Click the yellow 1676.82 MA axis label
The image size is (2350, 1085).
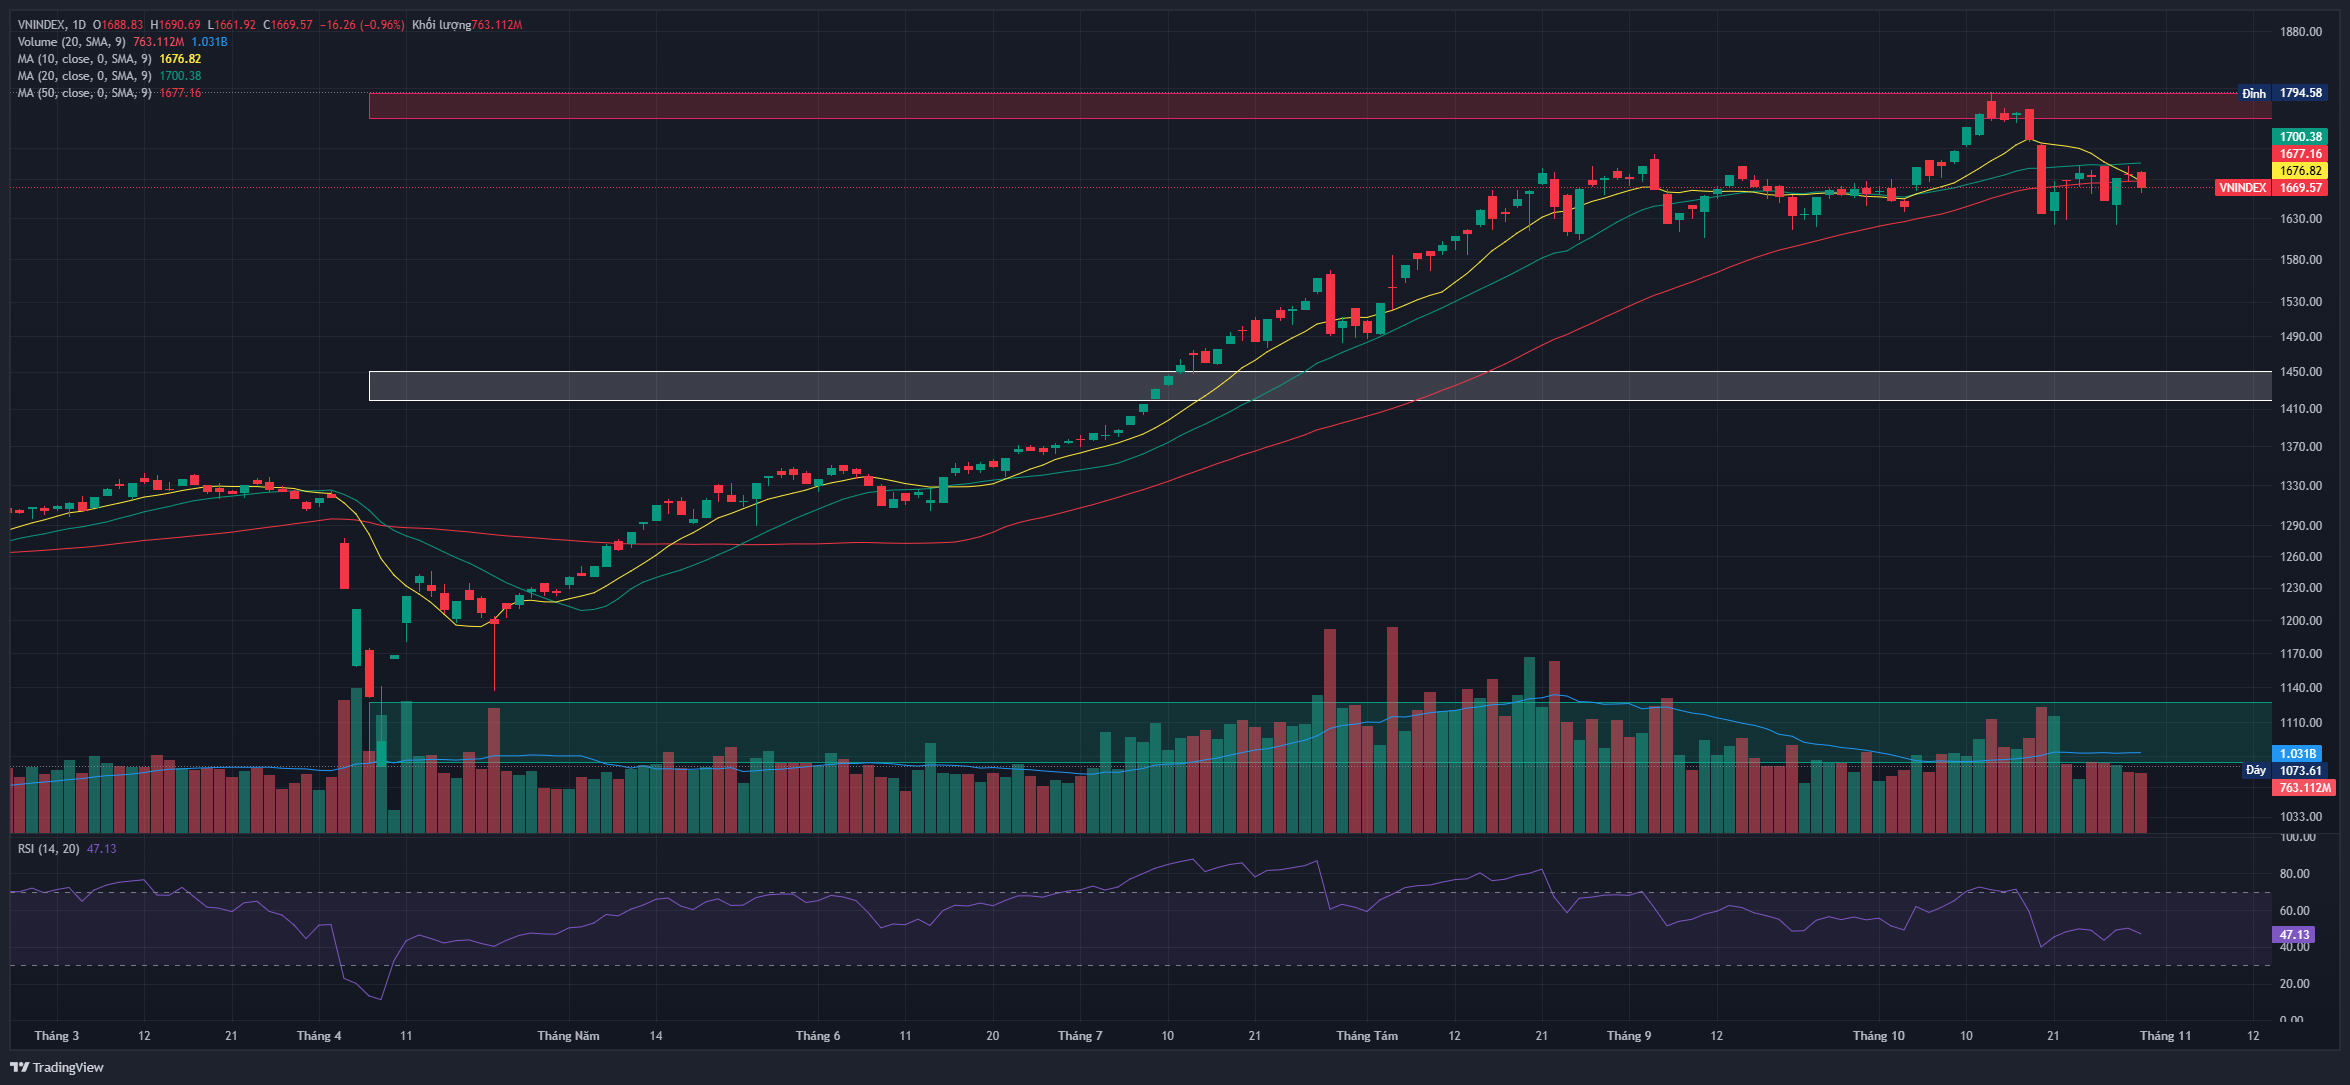tap(2300, 171)
